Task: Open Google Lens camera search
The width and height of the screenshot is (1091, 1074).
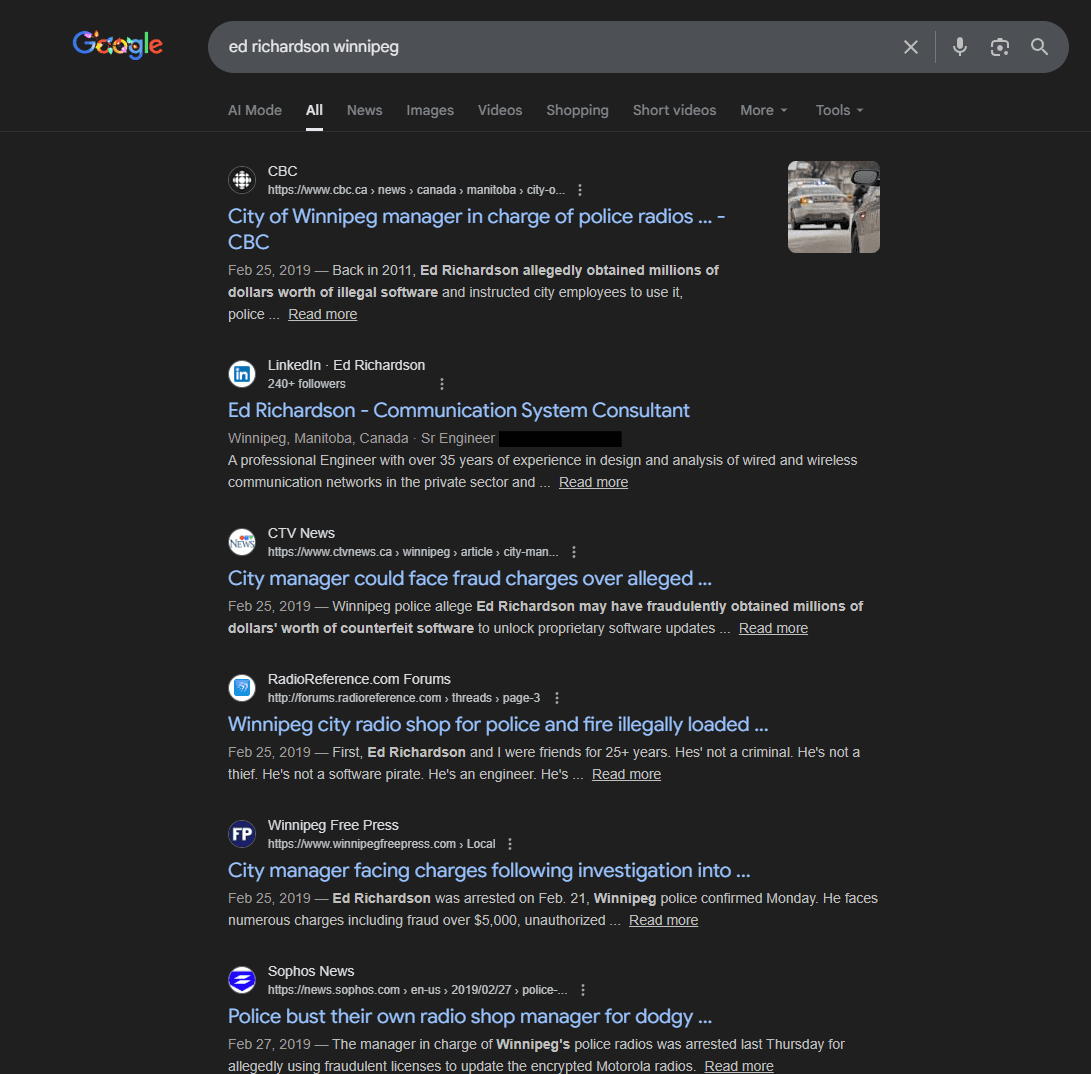Action: click(999, 46)
